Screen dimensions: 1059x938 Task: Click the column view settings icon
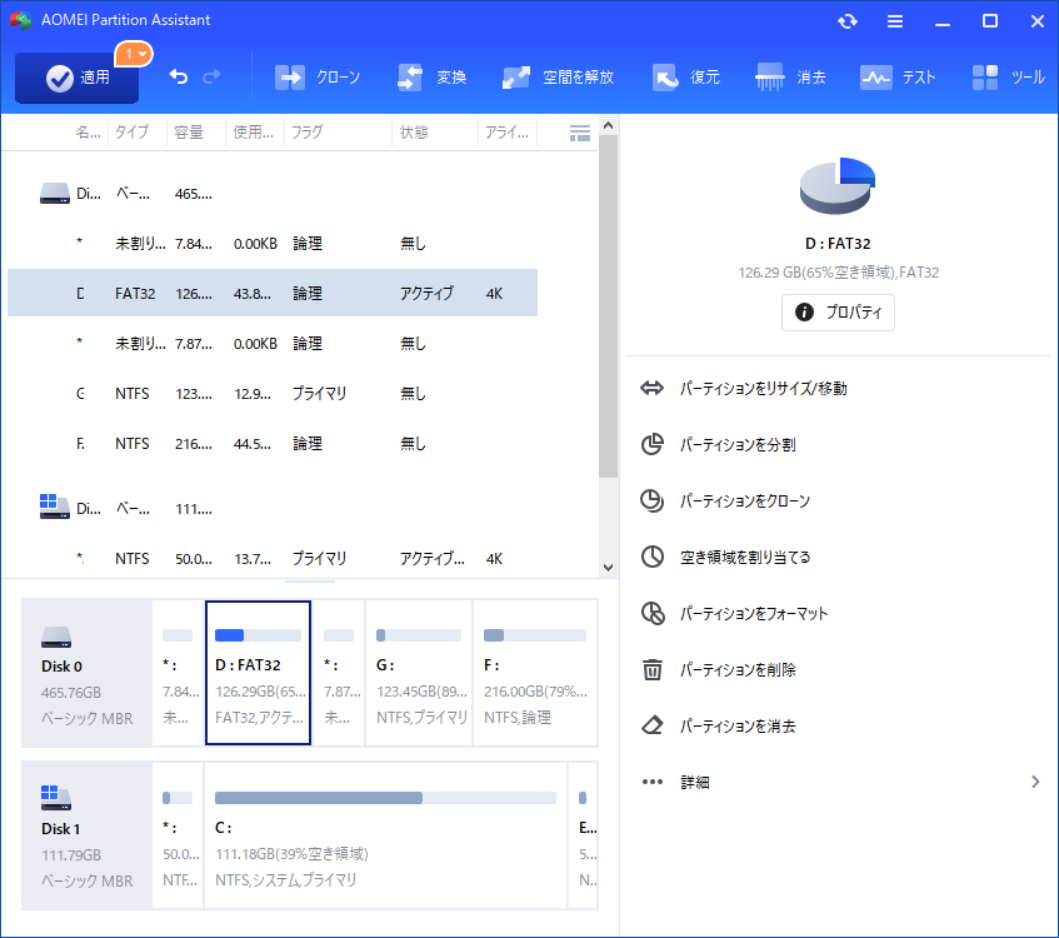(x=579, y=133)
